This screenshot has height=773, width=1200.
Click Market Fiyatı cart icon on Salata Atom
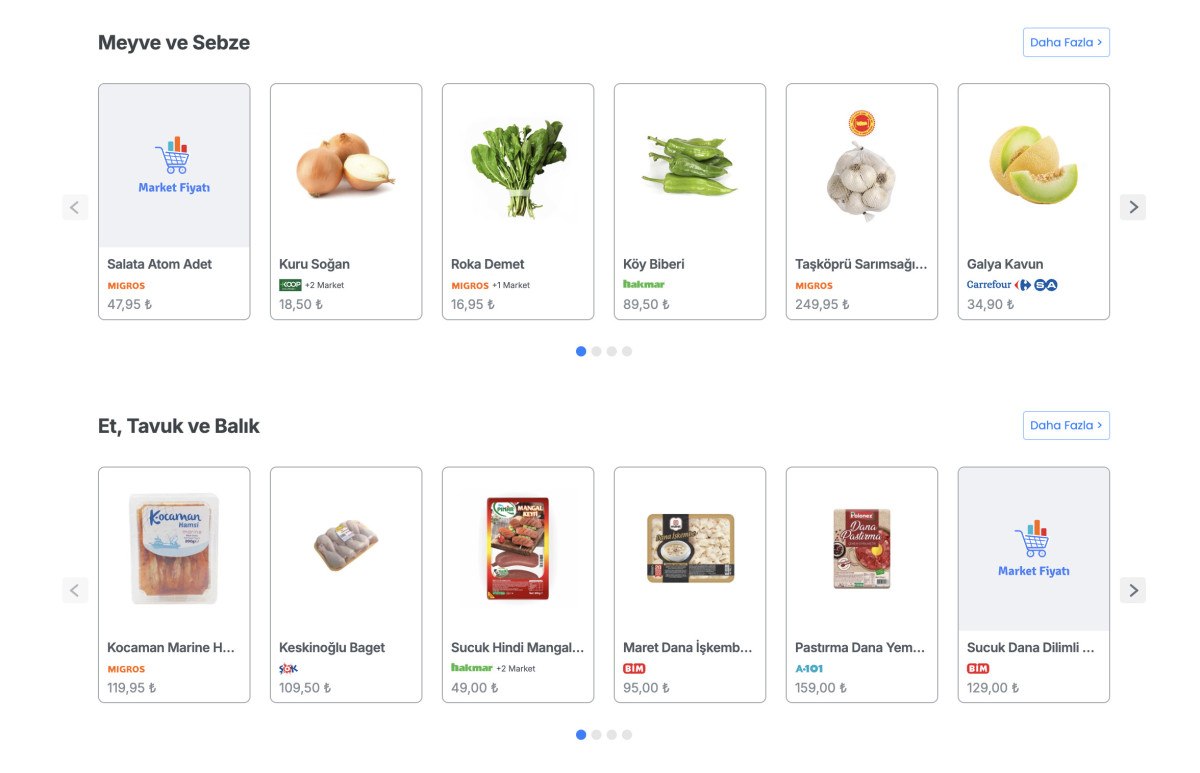(x=173, y=155)
